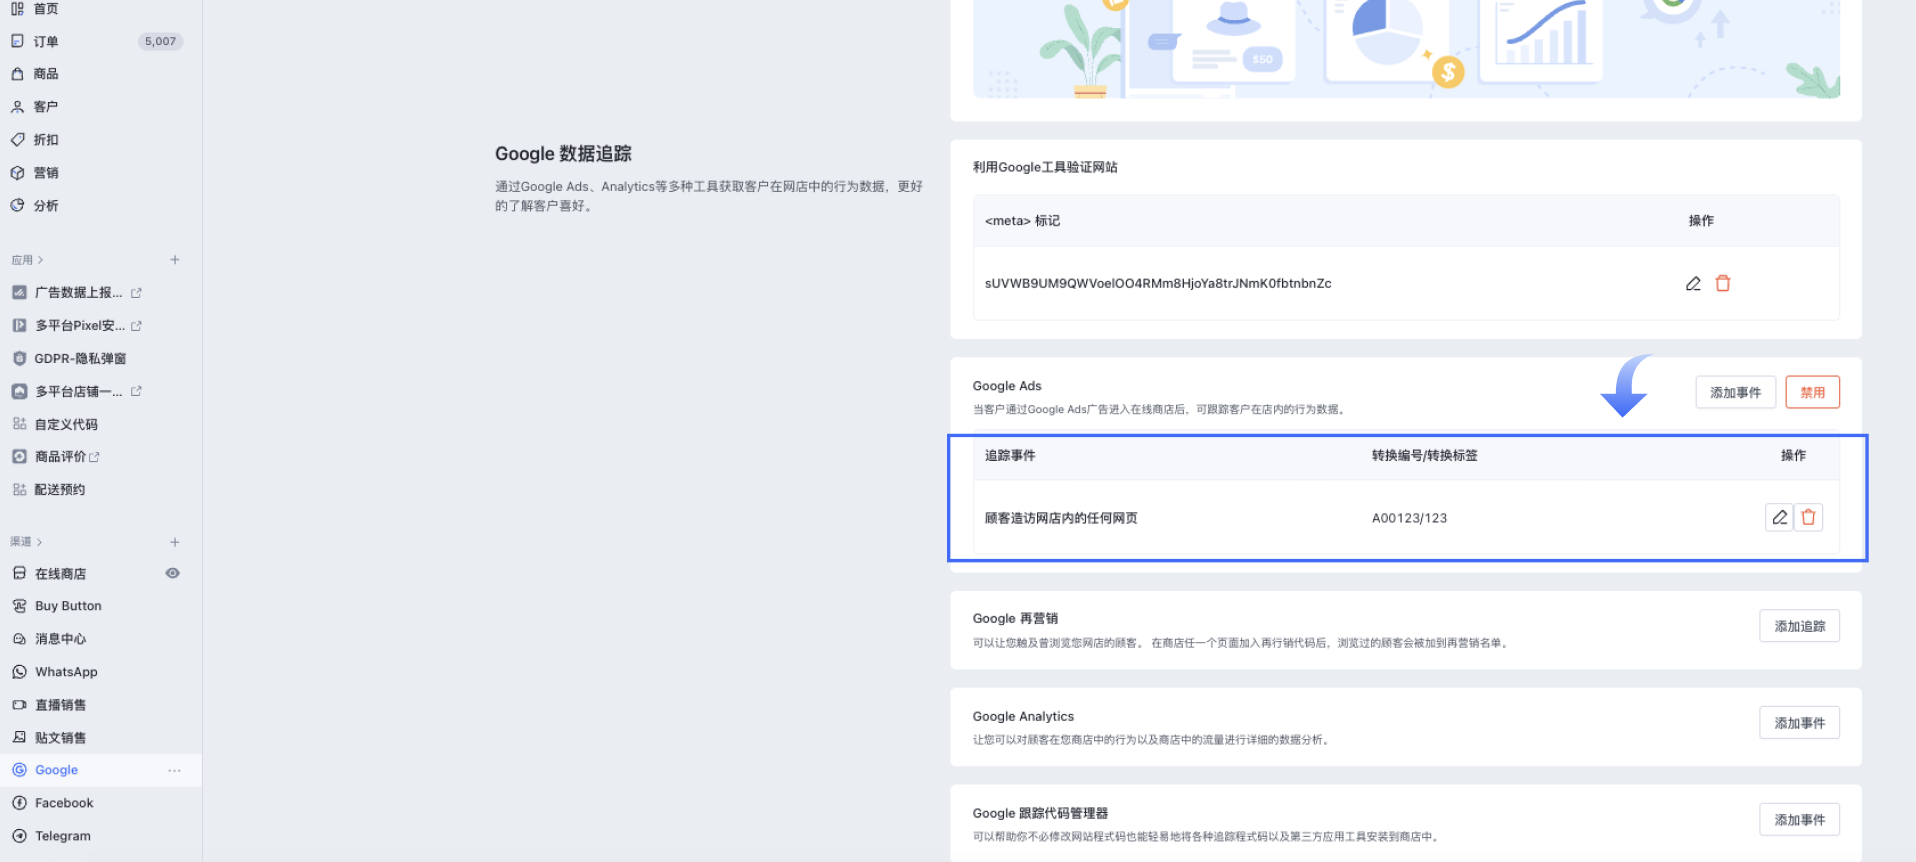Open 贴文销售 post selling channel
The image size is (1916, 862).
(60, 738)
